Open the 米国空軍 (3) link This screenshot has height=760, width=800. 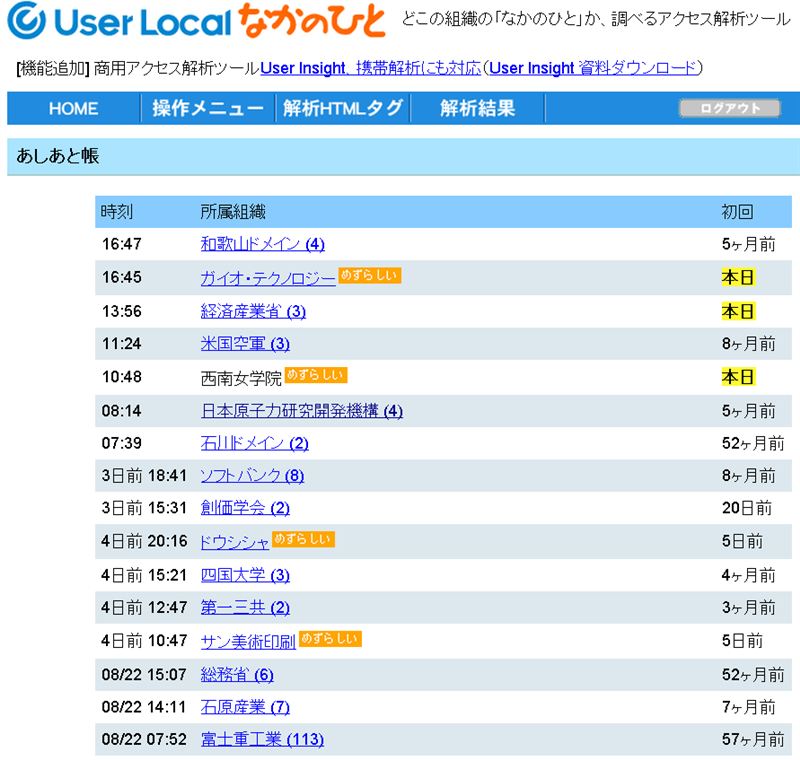coord(245,344)
